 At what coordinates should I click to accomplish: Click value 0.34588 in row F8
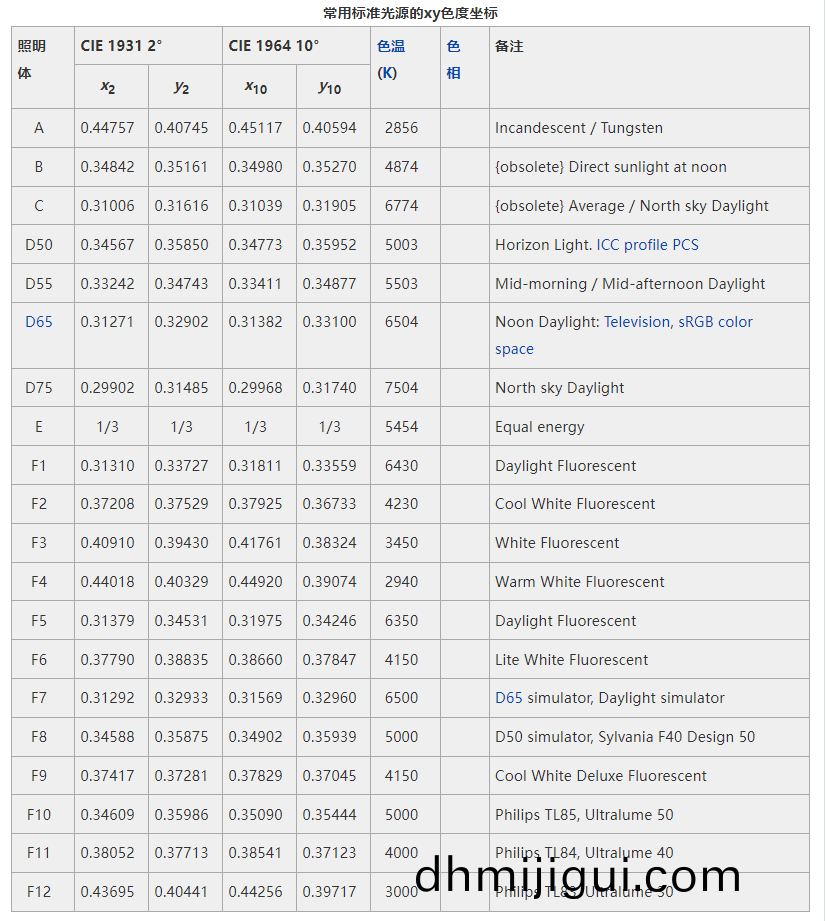tap(108, 737)
